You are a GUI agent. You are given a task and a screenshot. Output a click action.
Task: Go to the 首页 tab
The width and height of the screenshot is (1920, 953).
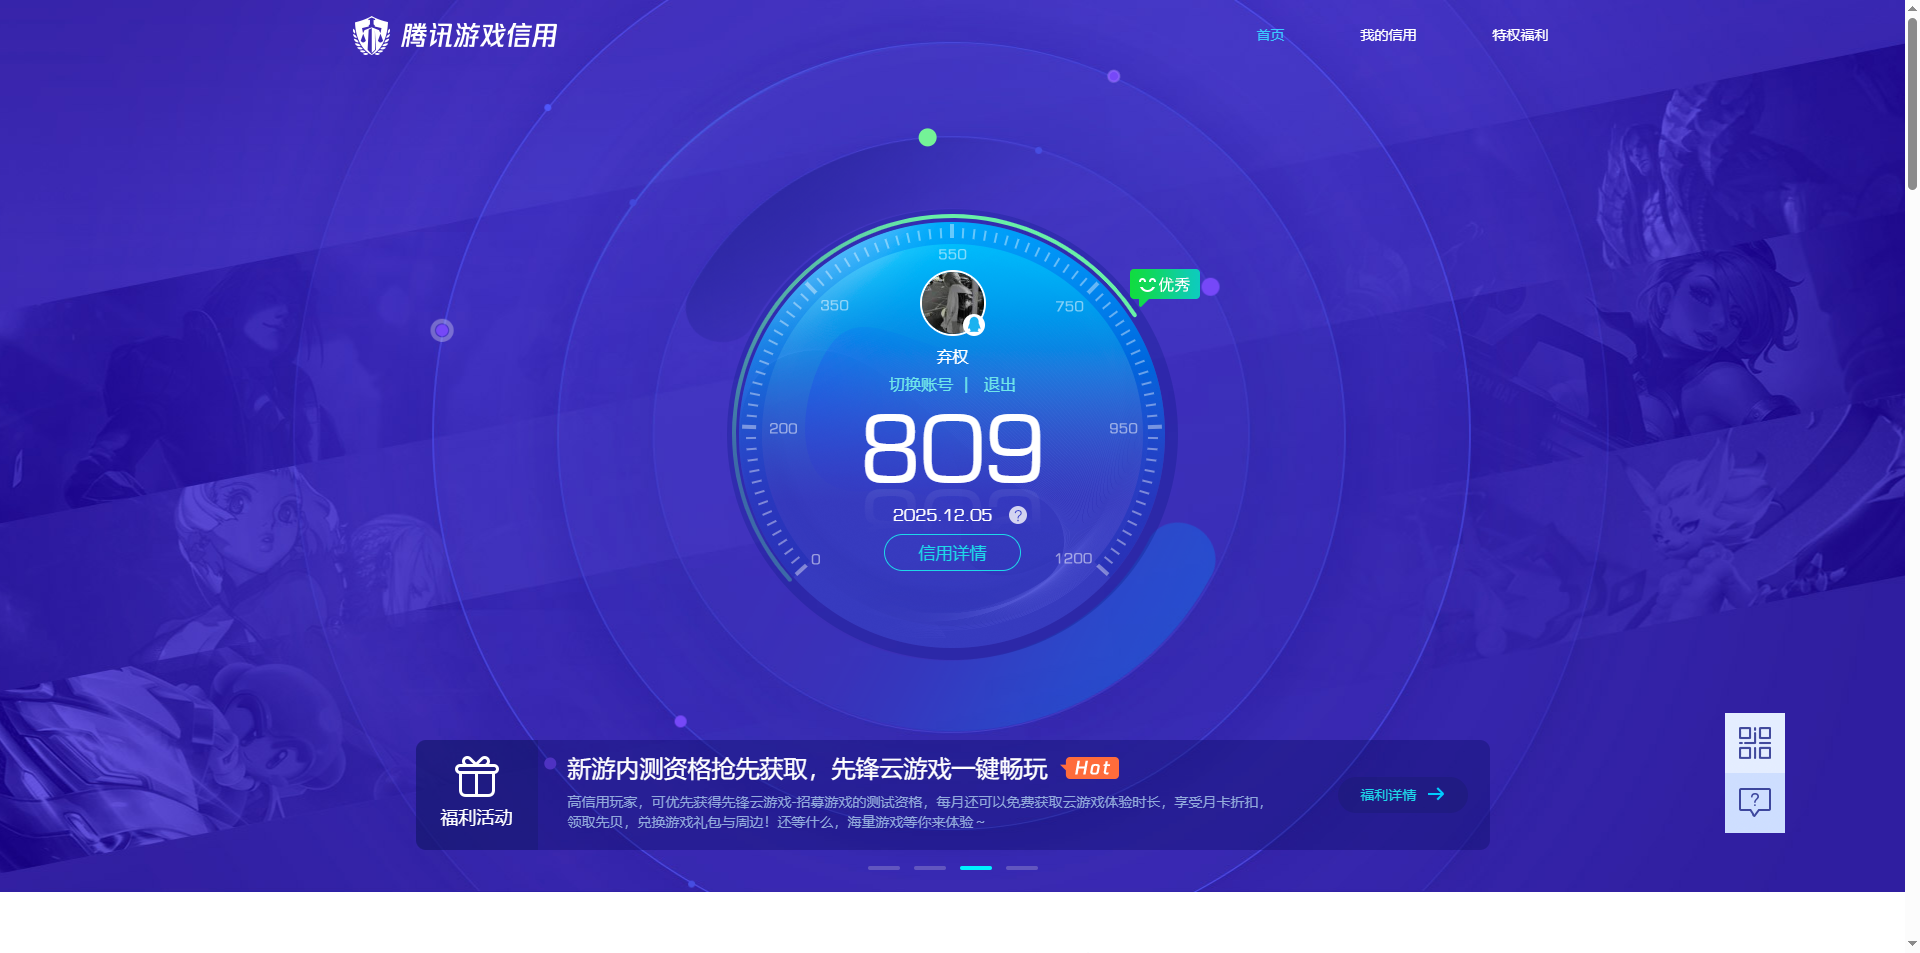click(1270, 35)
